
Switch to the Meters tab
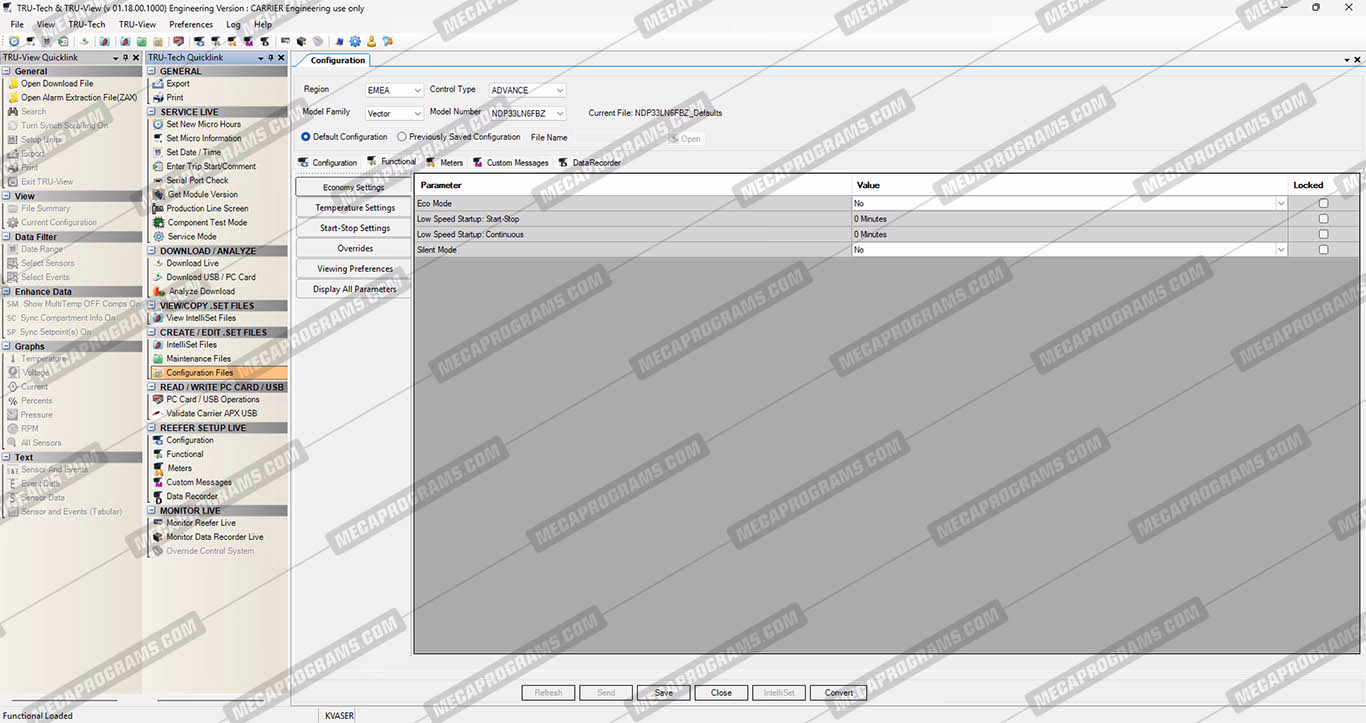point(445,162)
